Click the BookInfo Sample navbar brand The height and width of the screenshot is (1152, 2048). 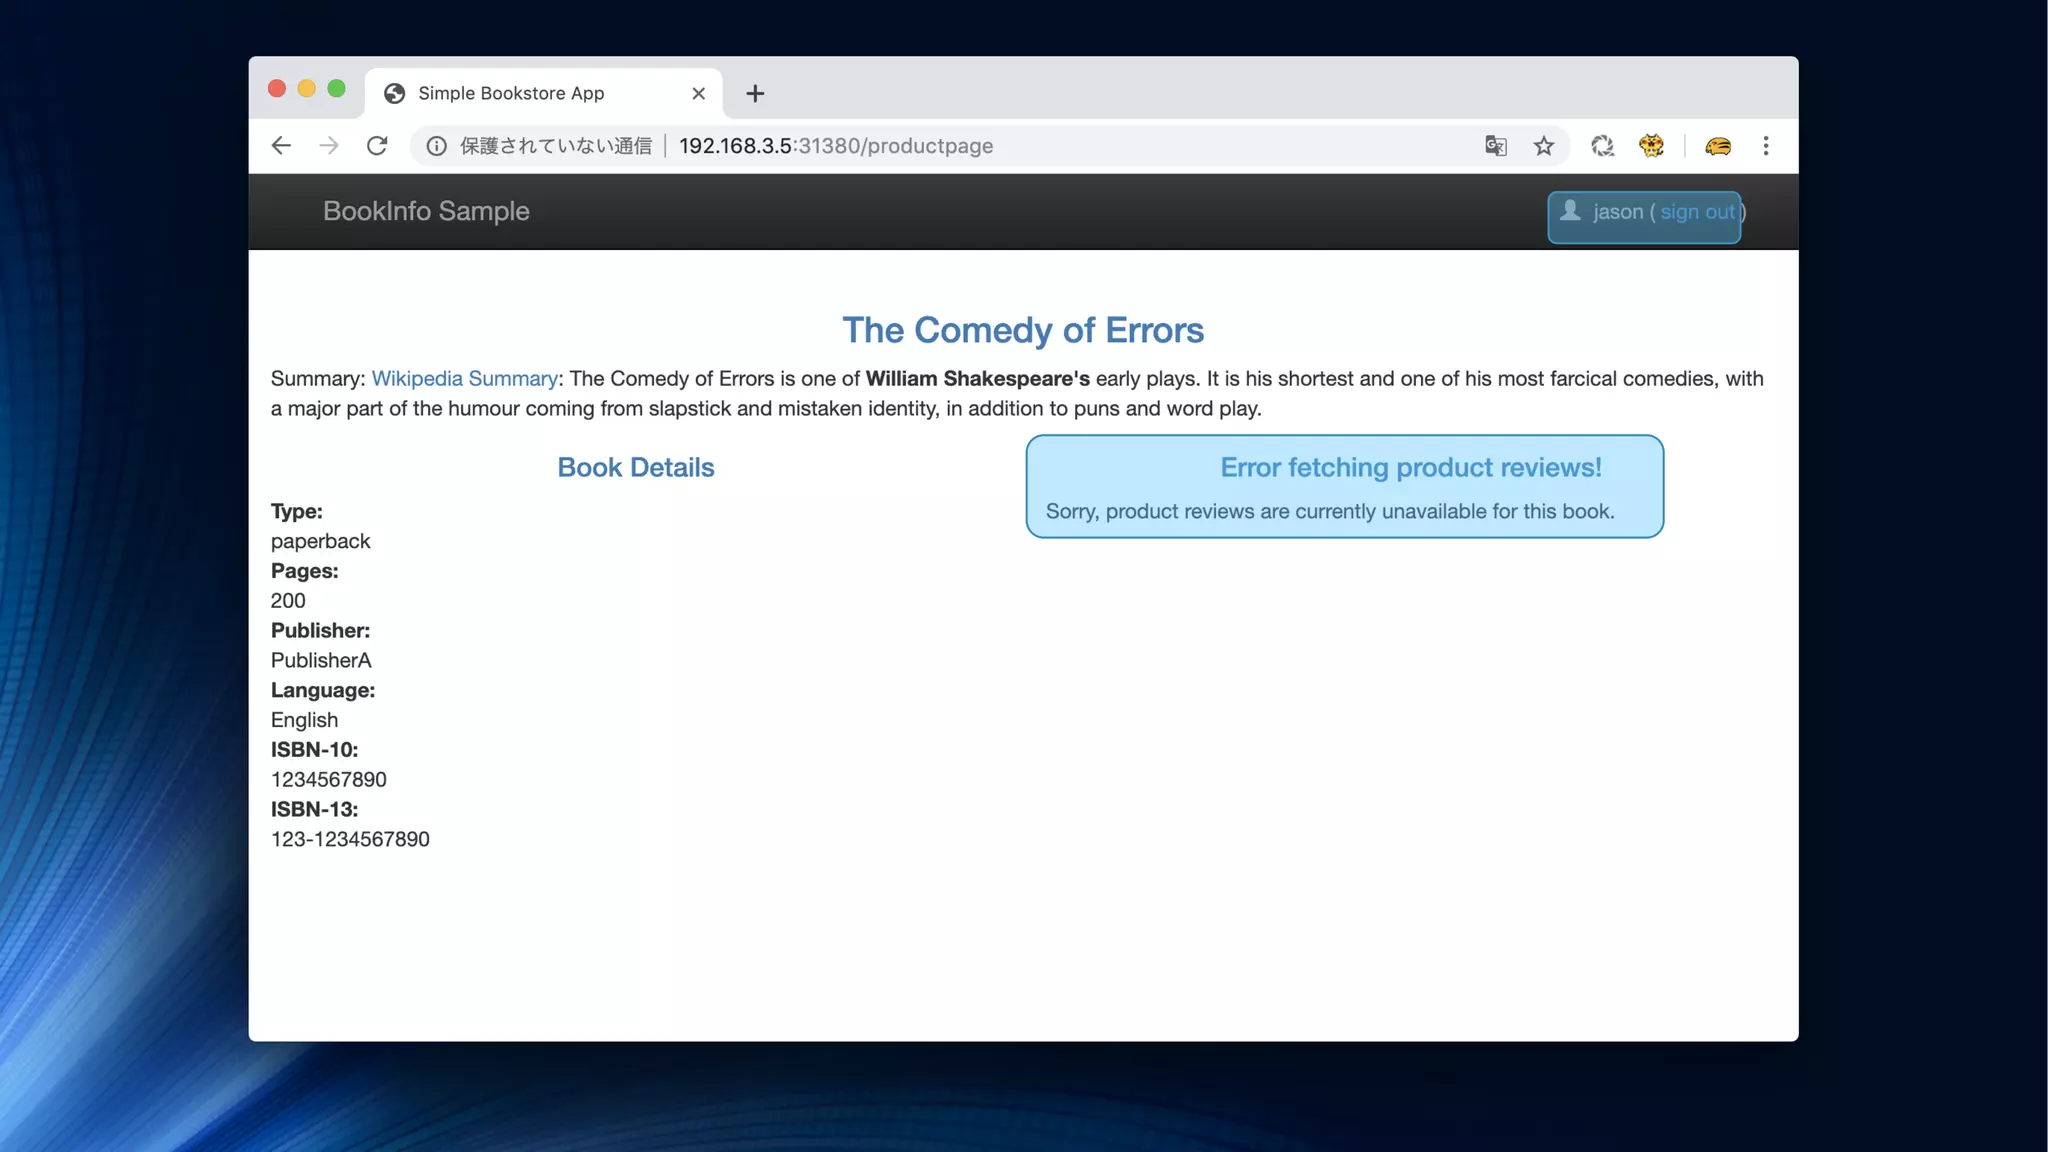click(x=426, y=211)
